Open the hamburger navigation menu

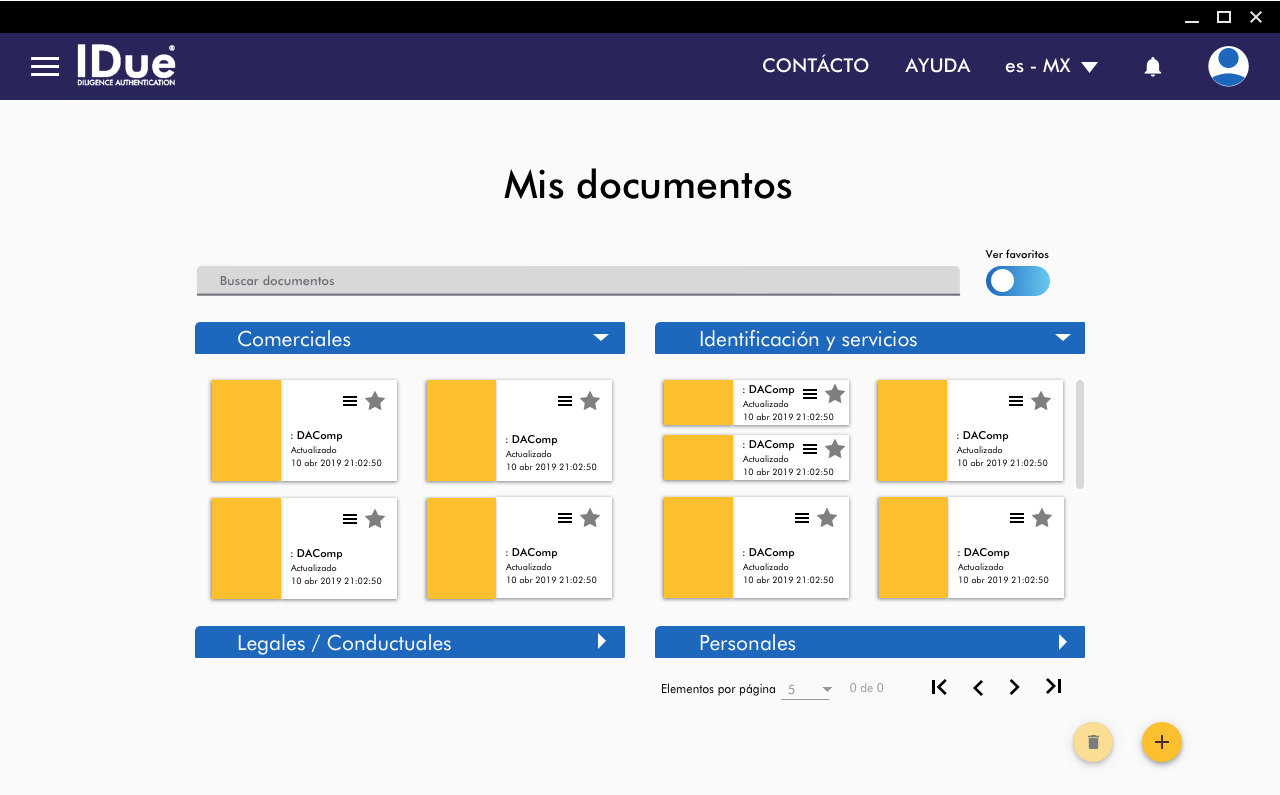(45, 67)
